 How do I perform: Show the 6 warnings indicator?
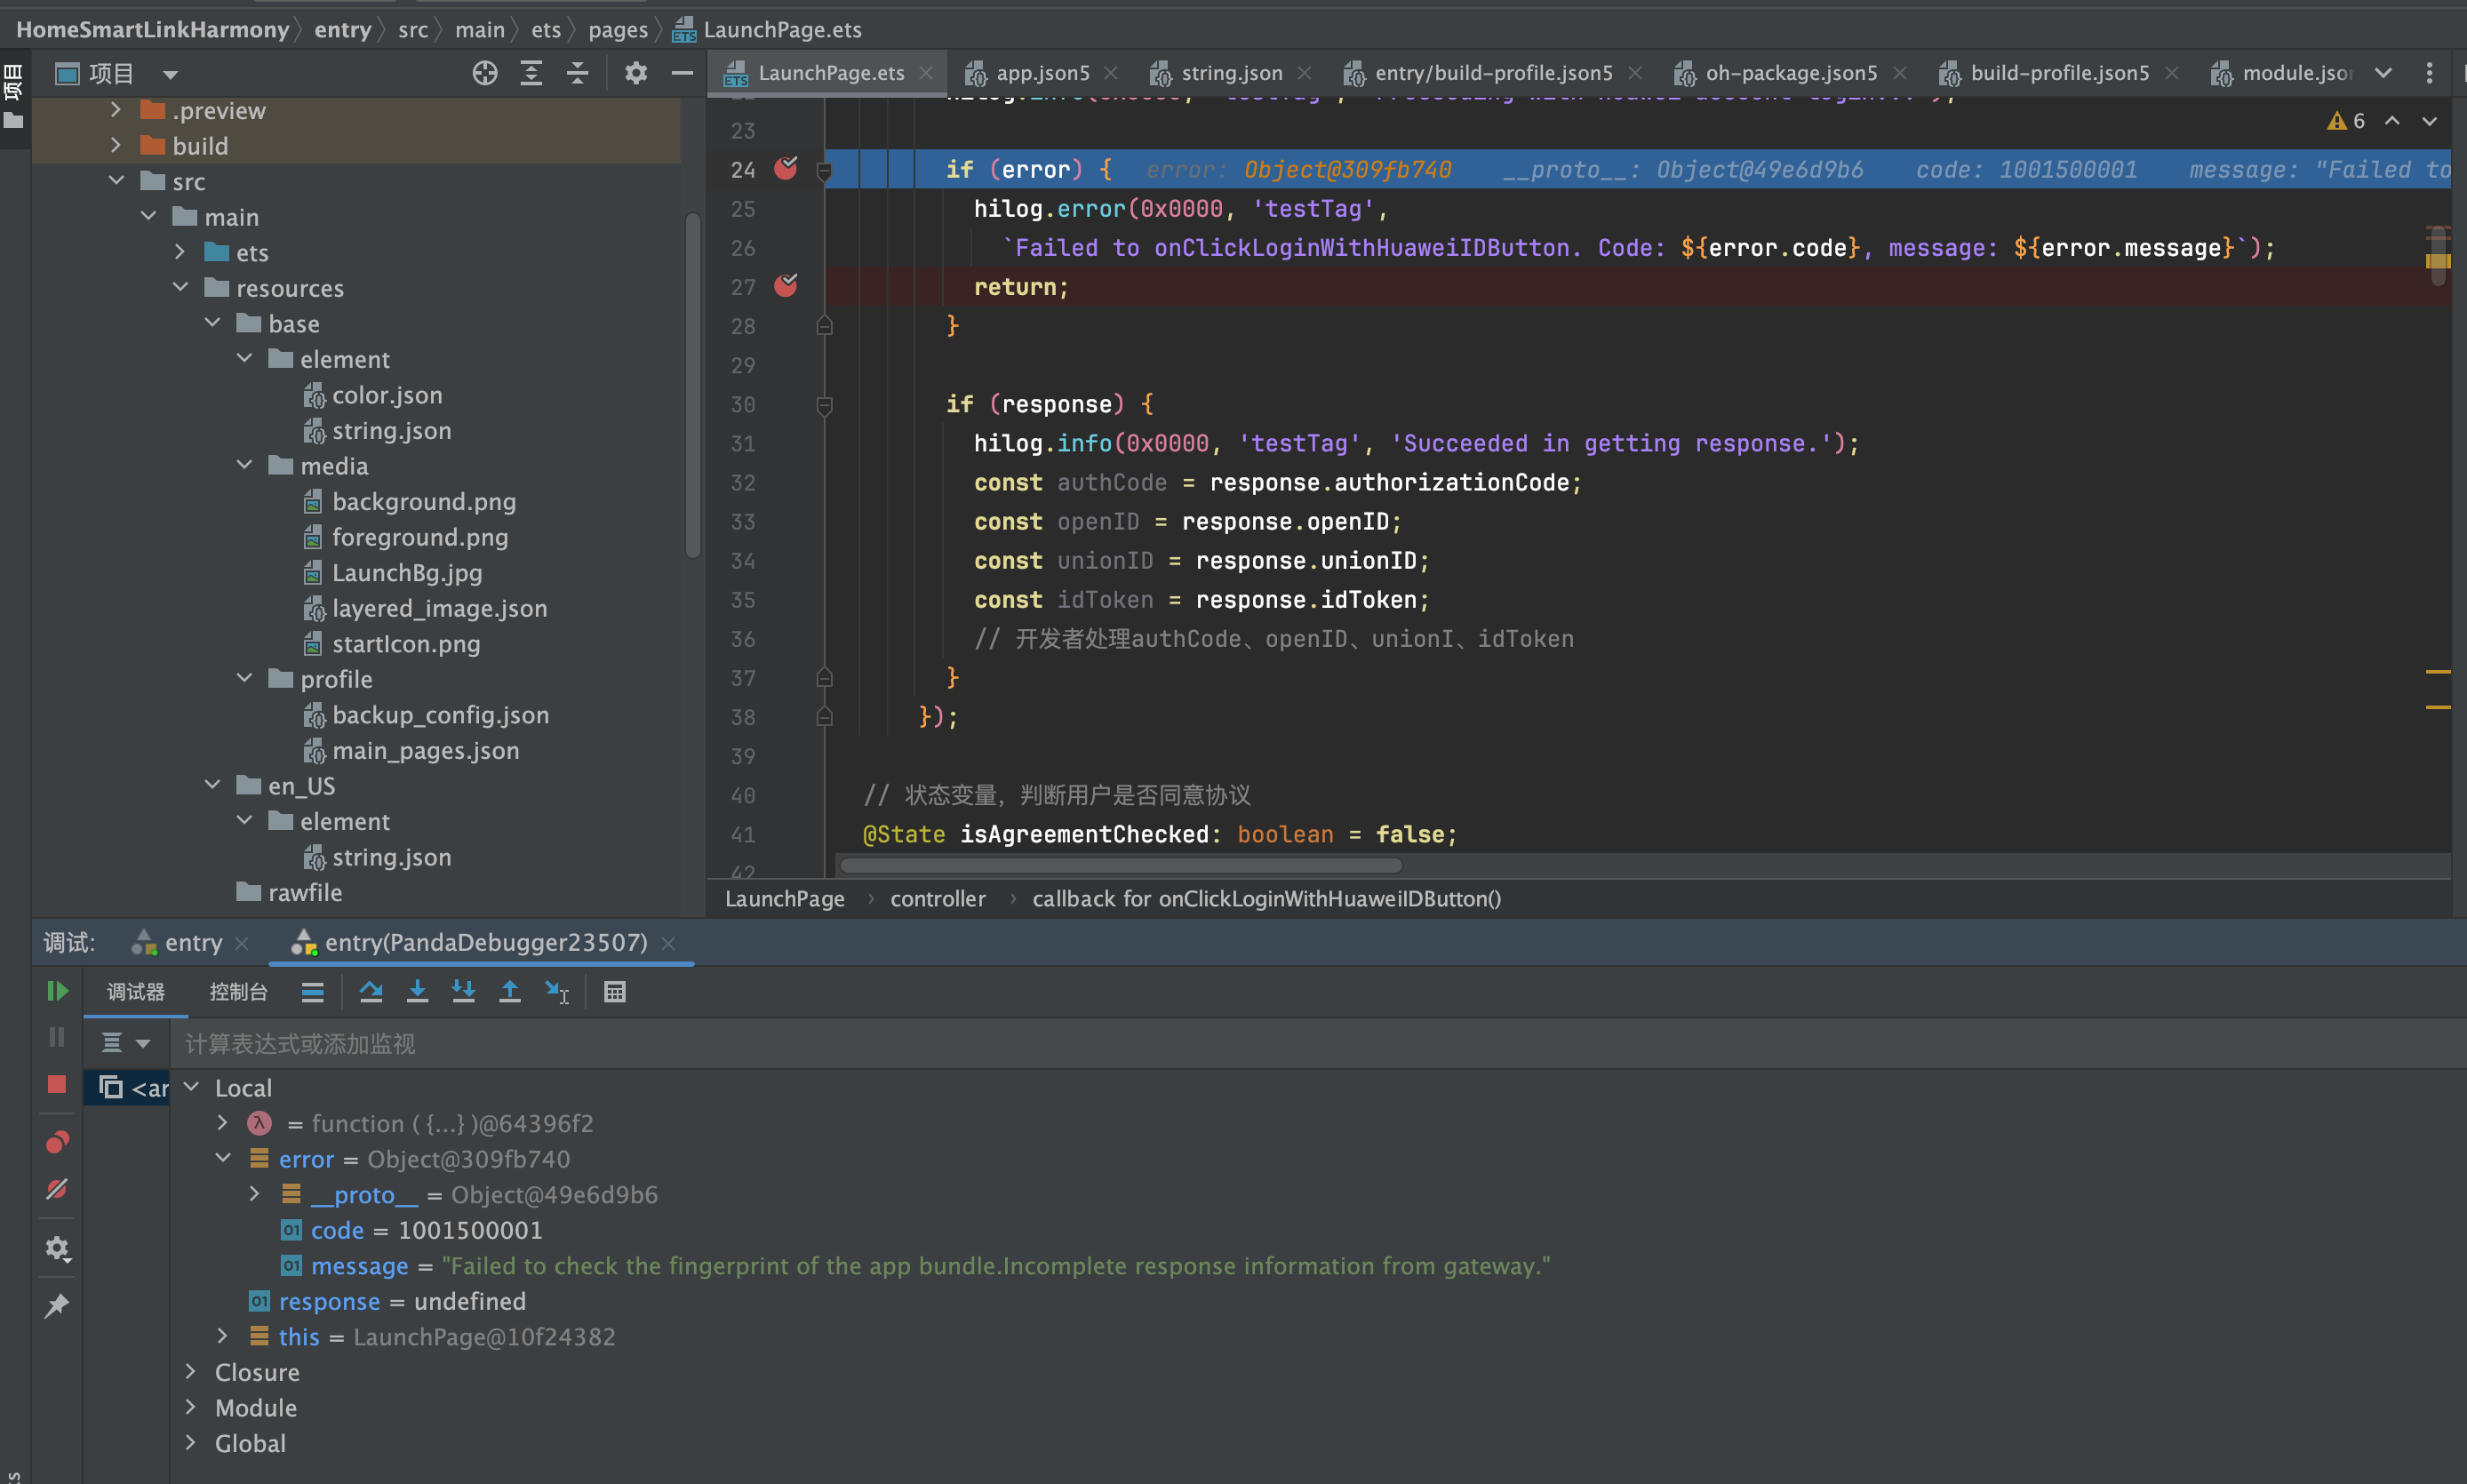click(x=2346, y=121)
